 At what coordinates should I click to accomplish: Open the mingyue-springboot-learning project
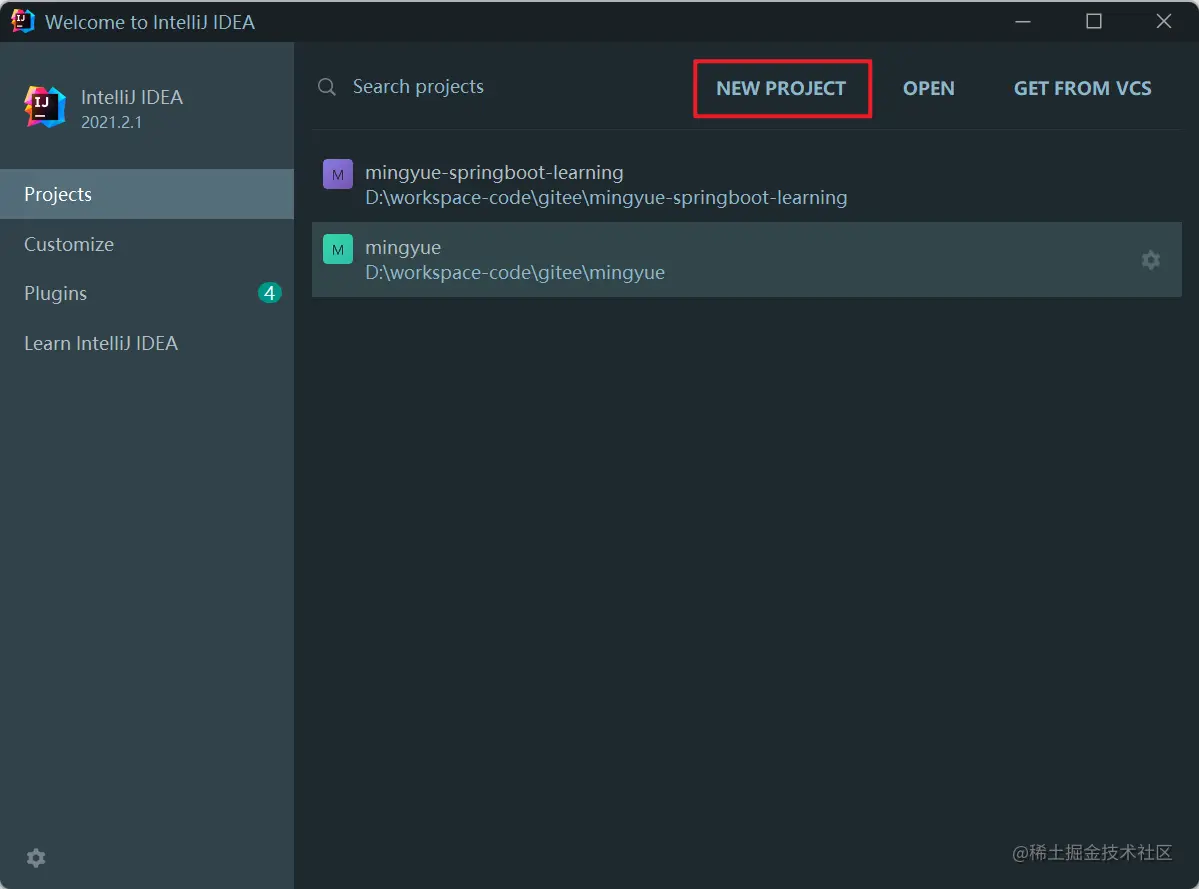(746, 184)
